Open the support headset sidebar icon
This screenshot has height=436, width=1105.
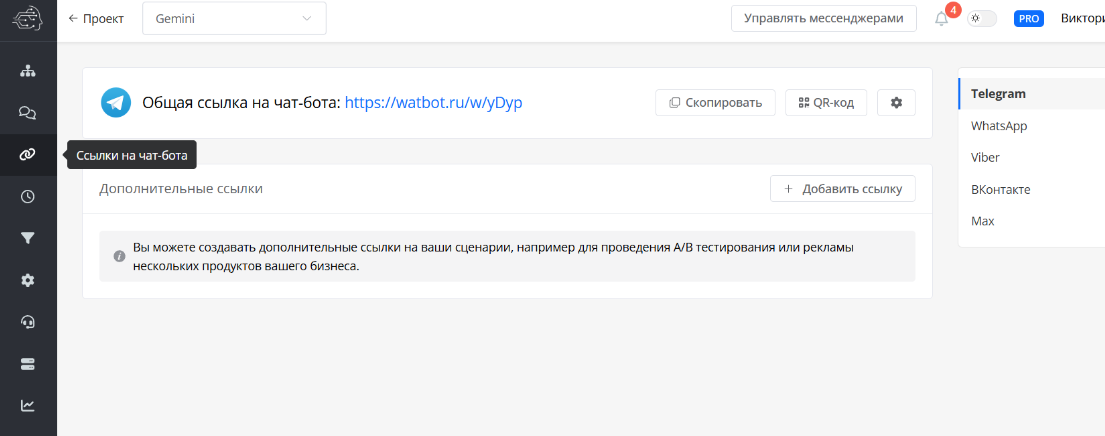coord(28,322)
